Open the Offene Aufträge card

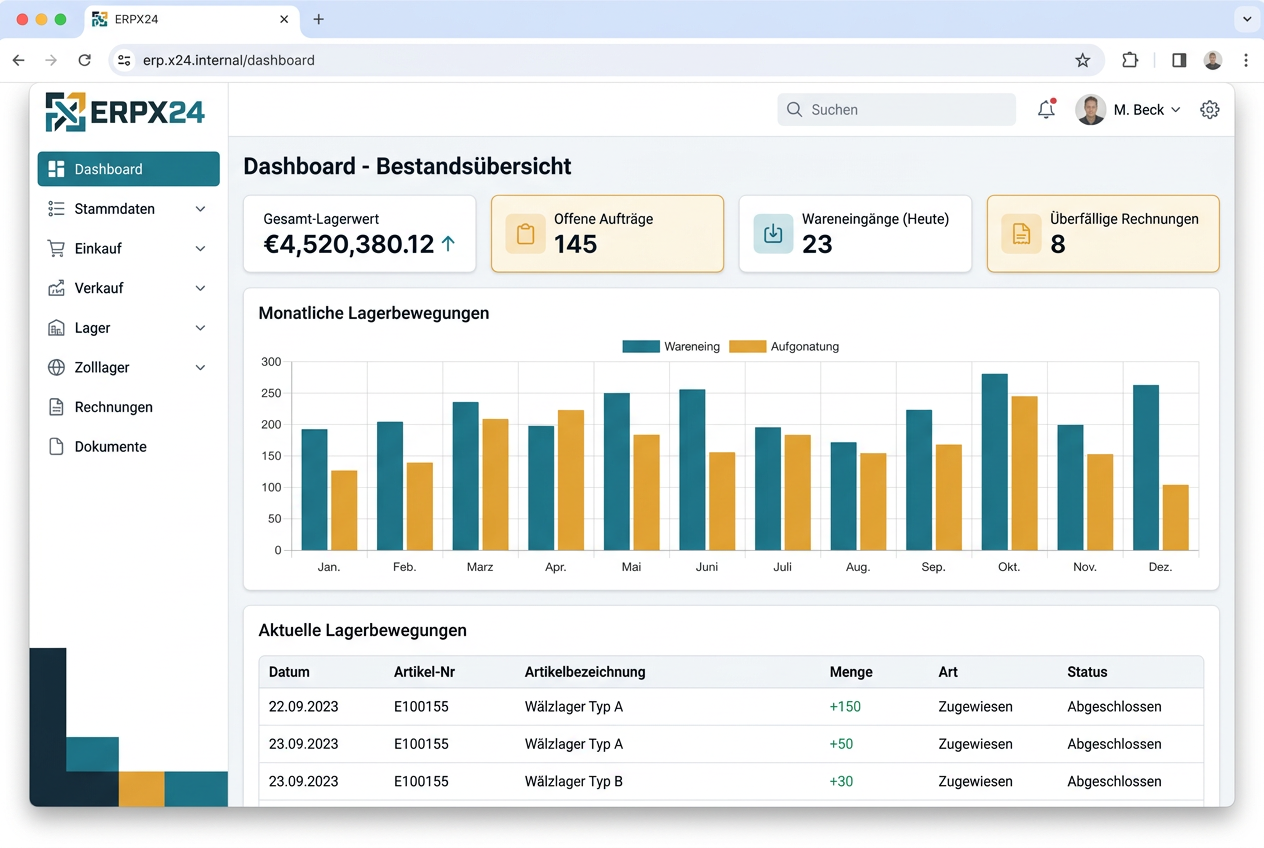pyautogui.click(x=607, y=234)
